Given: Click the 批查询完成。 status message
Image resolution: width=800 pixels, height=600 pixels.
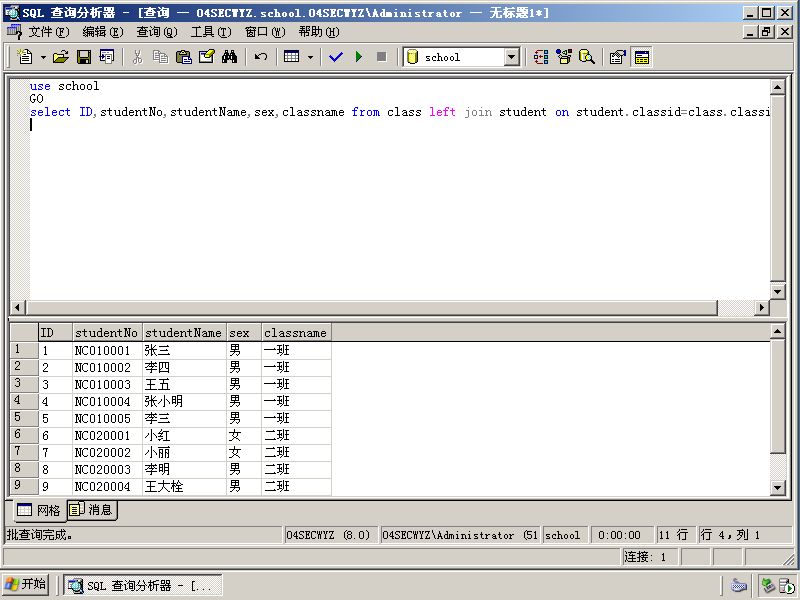Looking at the screenshot, I should pyautogui.click(x=40, y=535).
